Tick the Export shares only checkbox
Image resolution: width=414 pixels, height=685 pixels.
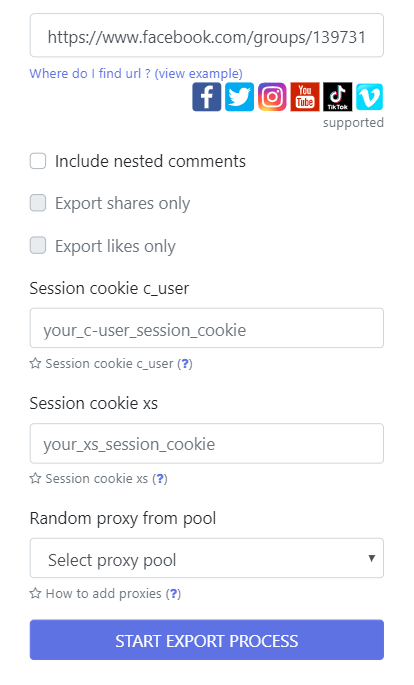[38, 203]
